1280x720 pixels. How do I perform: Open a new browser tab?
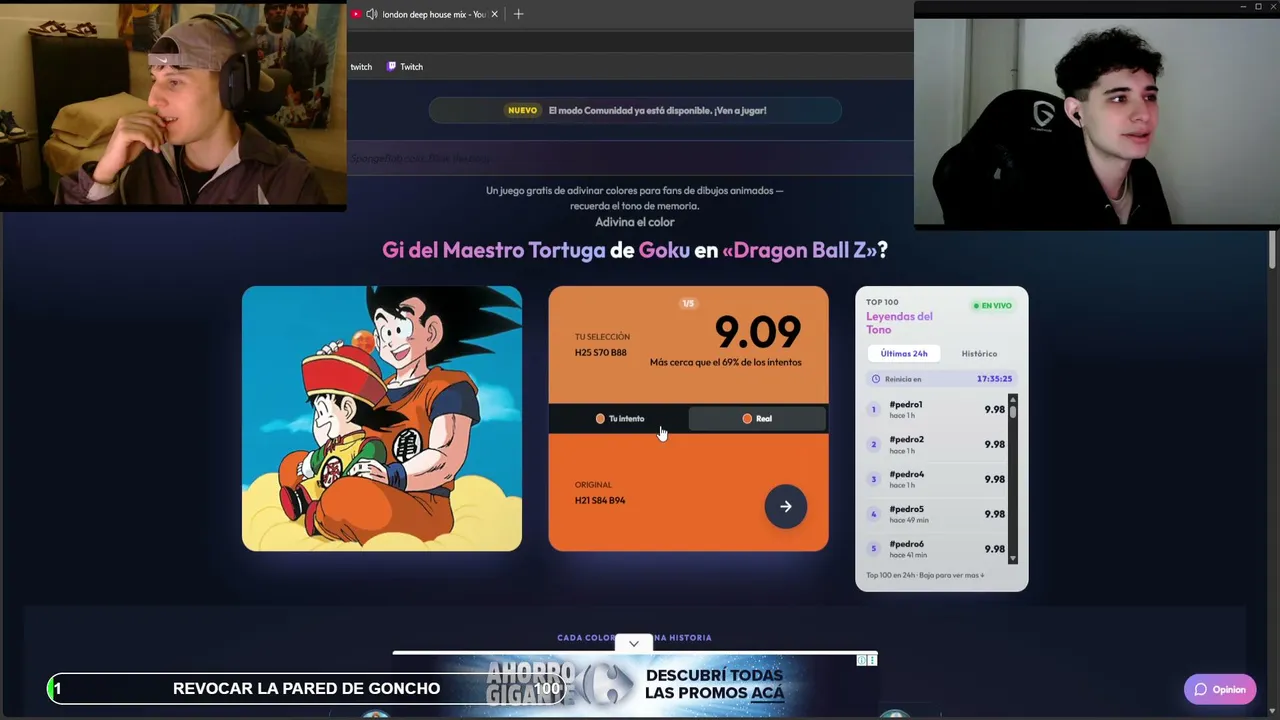tap(518, 14)
